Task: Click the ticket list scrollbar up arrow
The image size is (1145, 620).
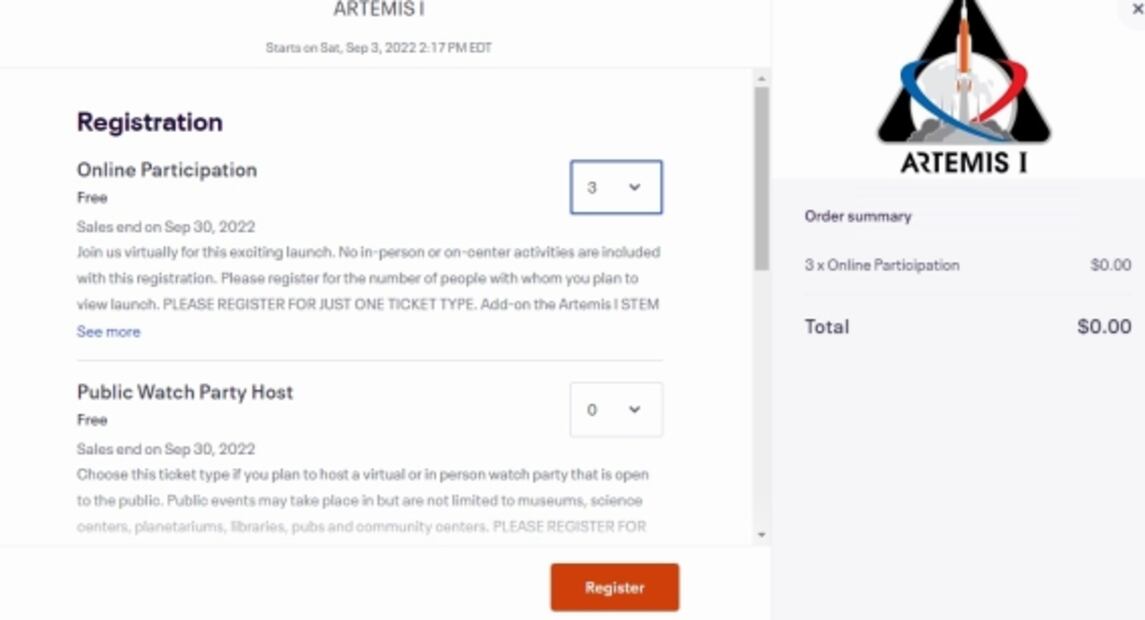Action: [x=761, y=79]
